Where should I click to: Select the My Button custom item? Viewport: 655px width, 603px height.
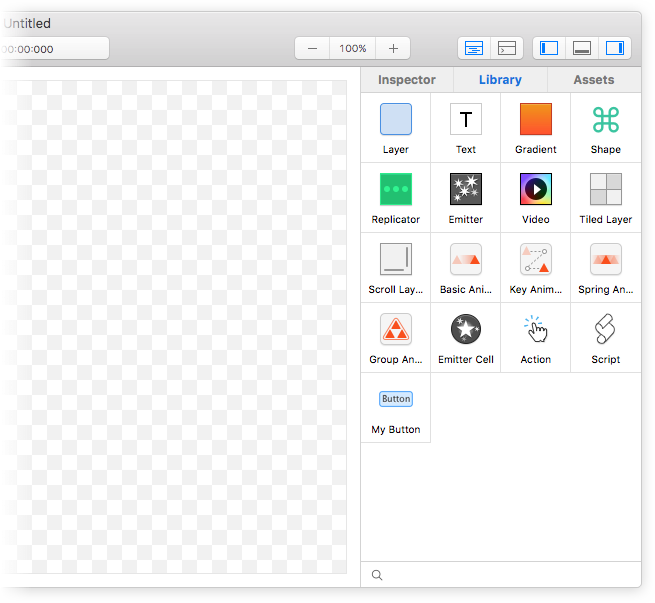pos(396,408)
